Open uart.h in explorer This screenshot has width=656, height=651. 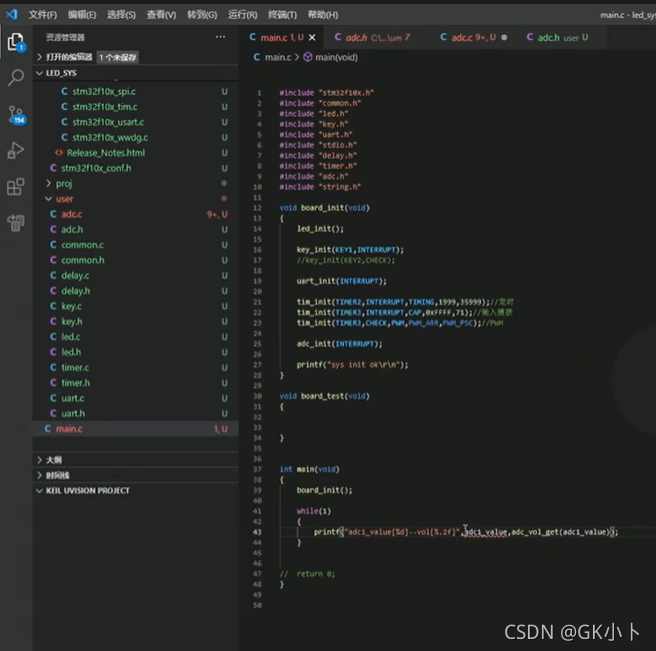136,413
